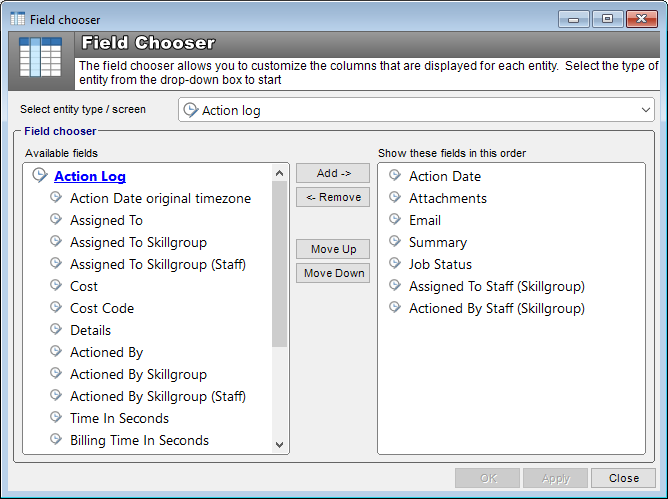668x499 pixels.
Task: Select Action Date original timezone field
Action: click(161, 198)
